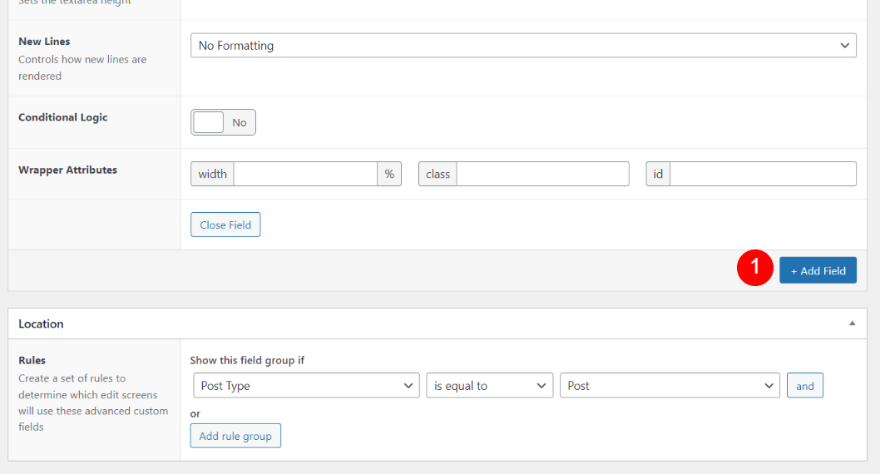Click the Wrapper Attributes label
Viewport: 880px width, 474px height.
tap(68, 170)
